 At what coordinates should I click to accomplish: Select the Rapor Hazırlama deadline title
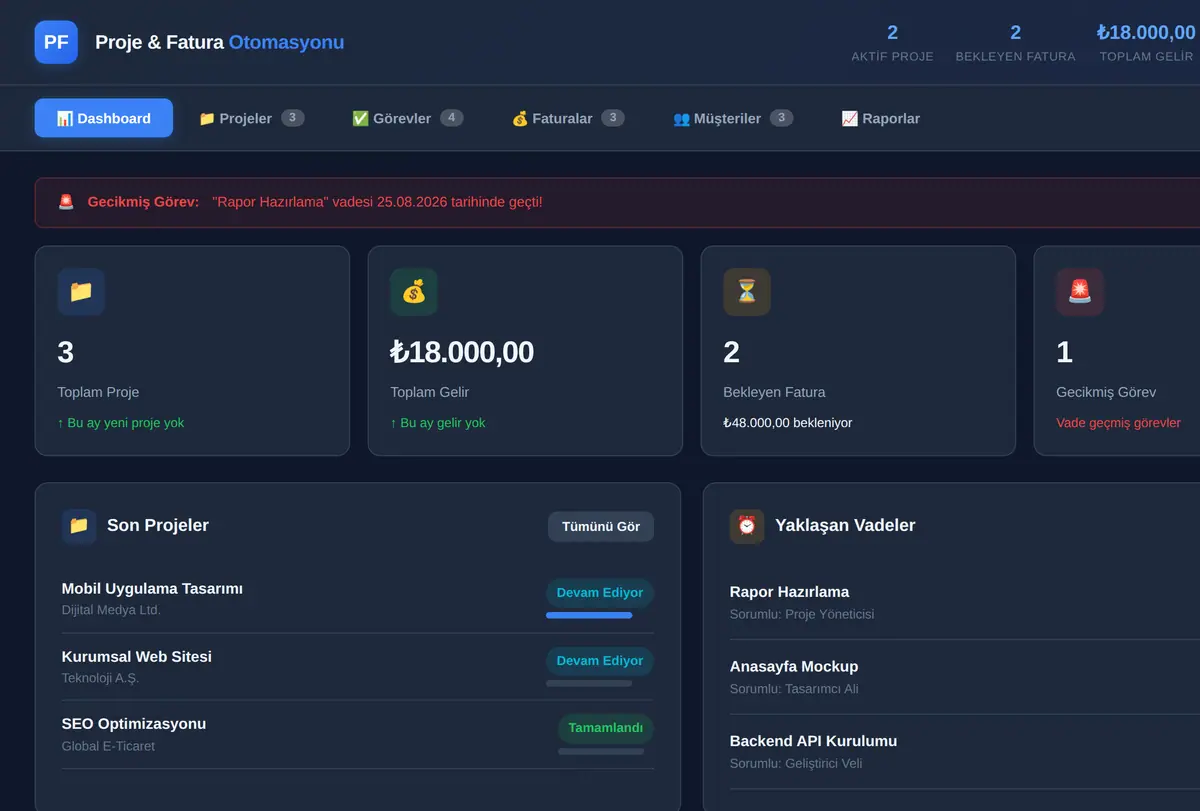click(790, 591)
